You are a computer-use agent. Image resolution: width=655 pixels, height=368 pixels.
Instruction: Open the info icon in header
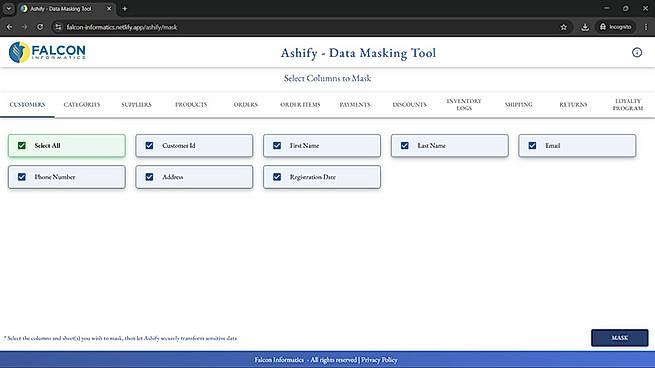(637, 53)
